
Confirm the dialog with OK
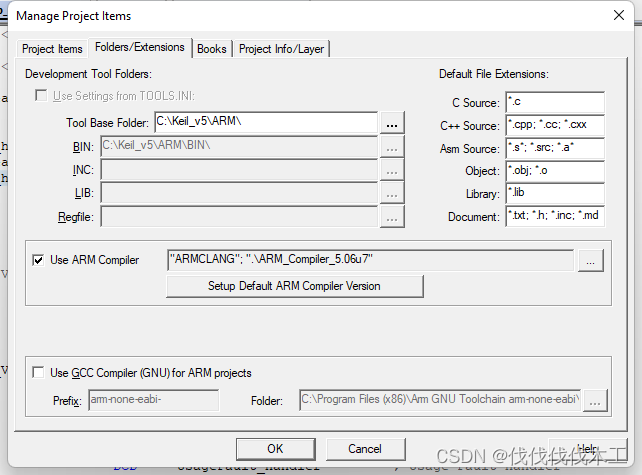pyautogui.click(x=276, y=449)
